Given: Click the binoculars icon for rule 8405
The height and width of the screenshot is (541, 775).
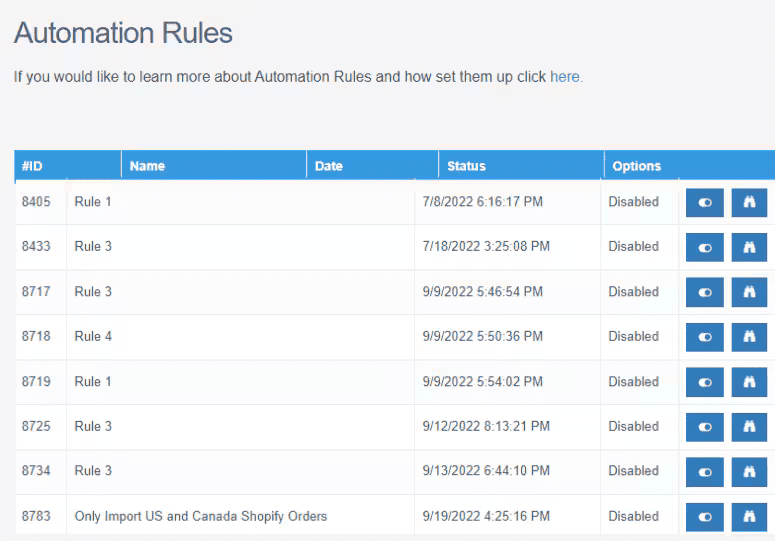Looking at the screenshot, I should pyautogui.click(x=748, y=202).
